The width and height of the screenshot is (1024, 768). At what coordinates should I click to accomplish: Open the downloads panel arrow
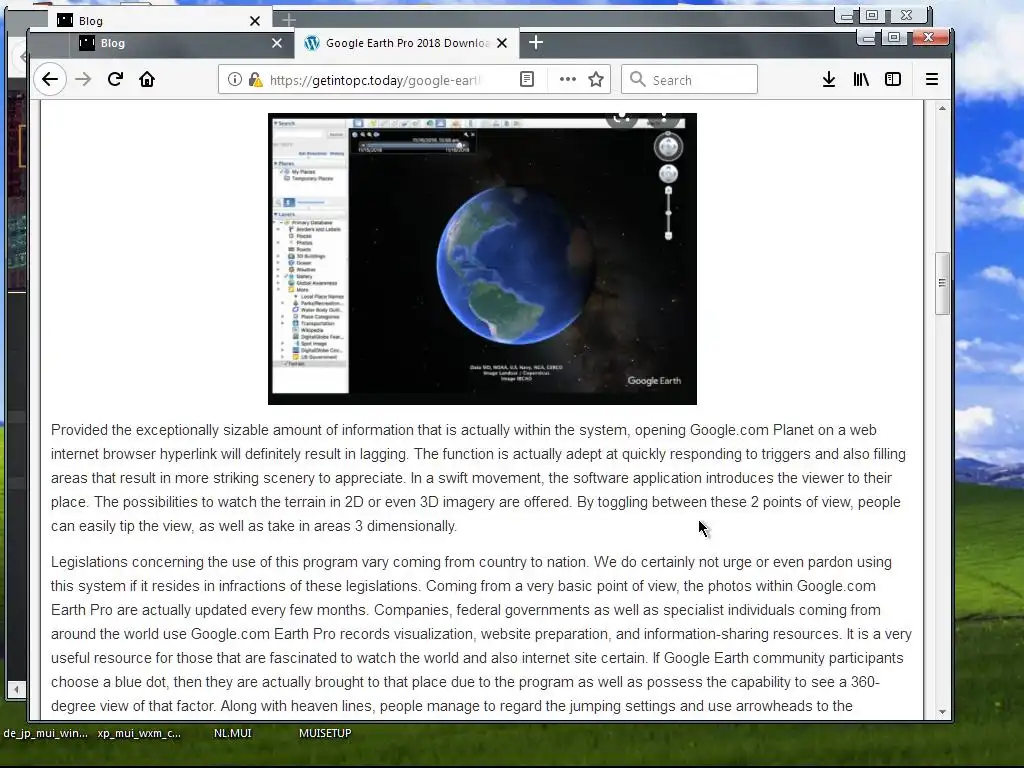(x=829, y=80)
